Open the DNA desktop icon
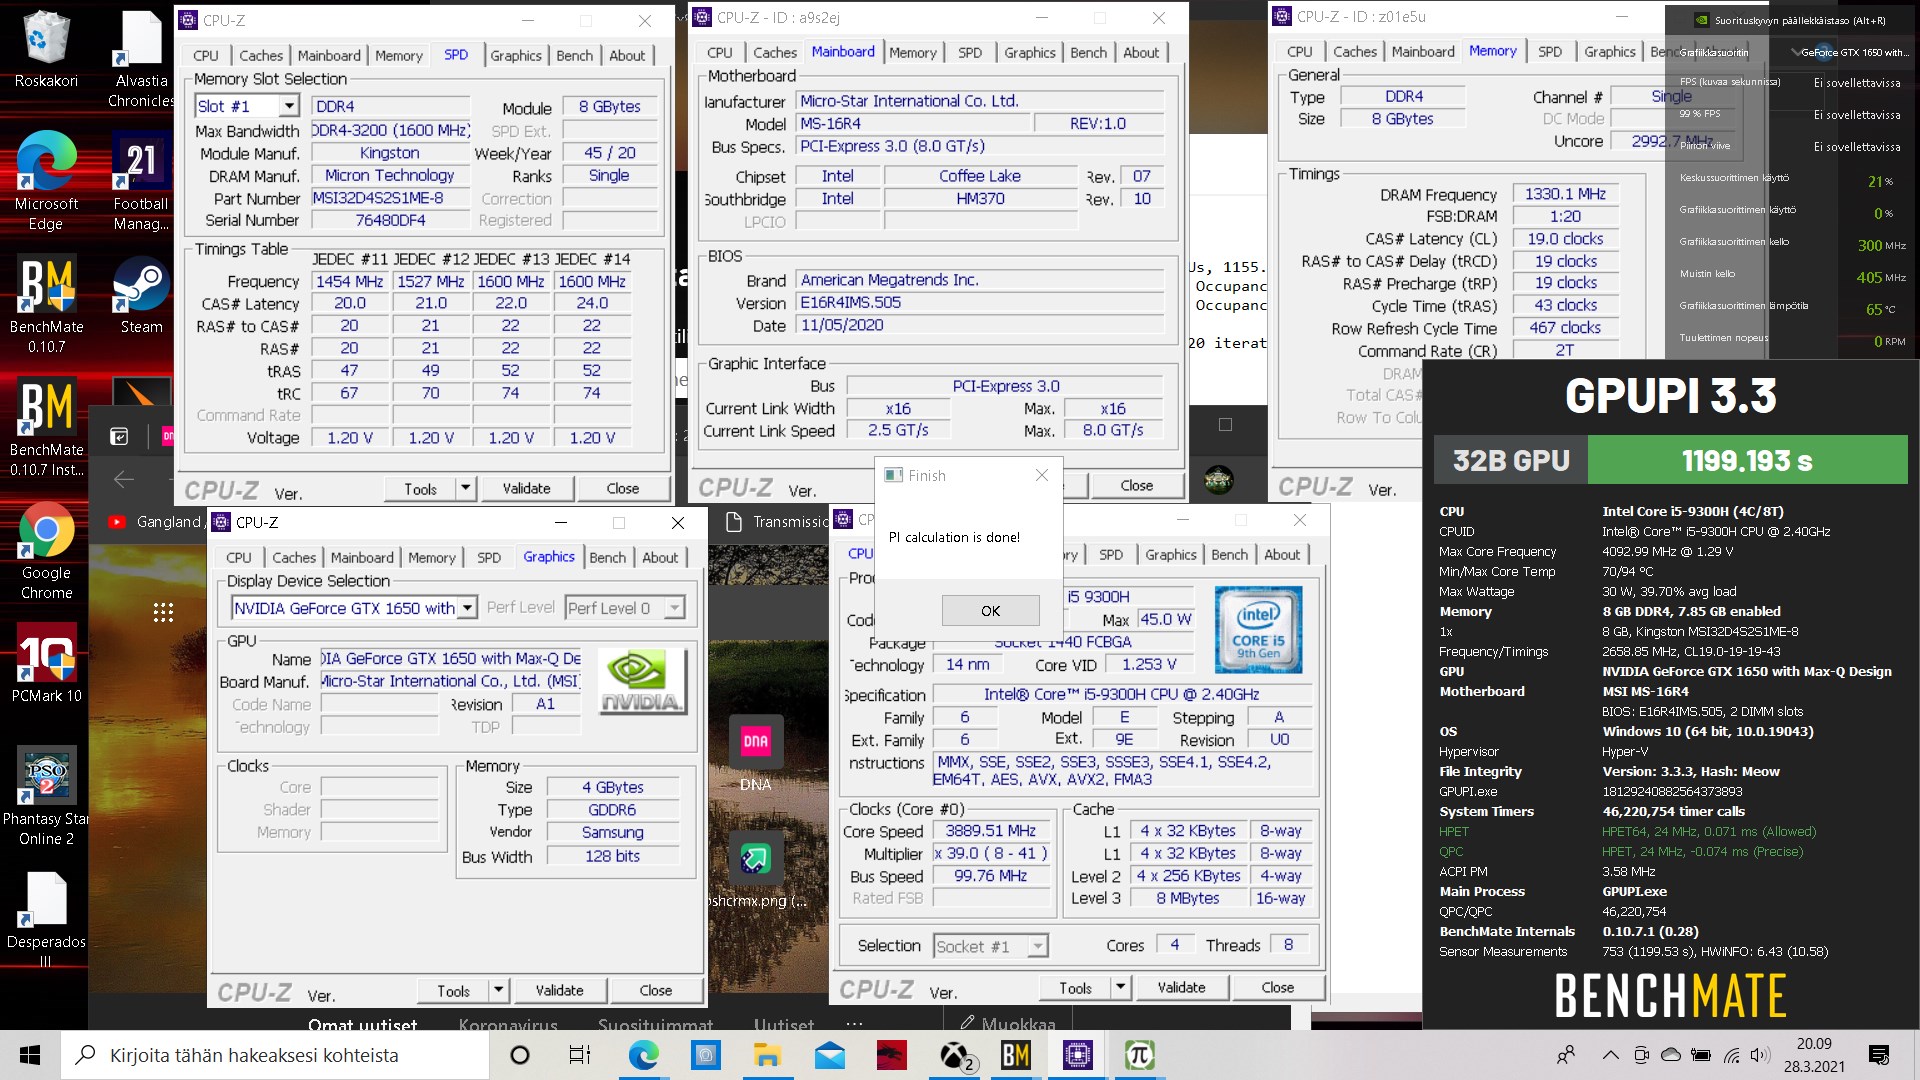 755,753
